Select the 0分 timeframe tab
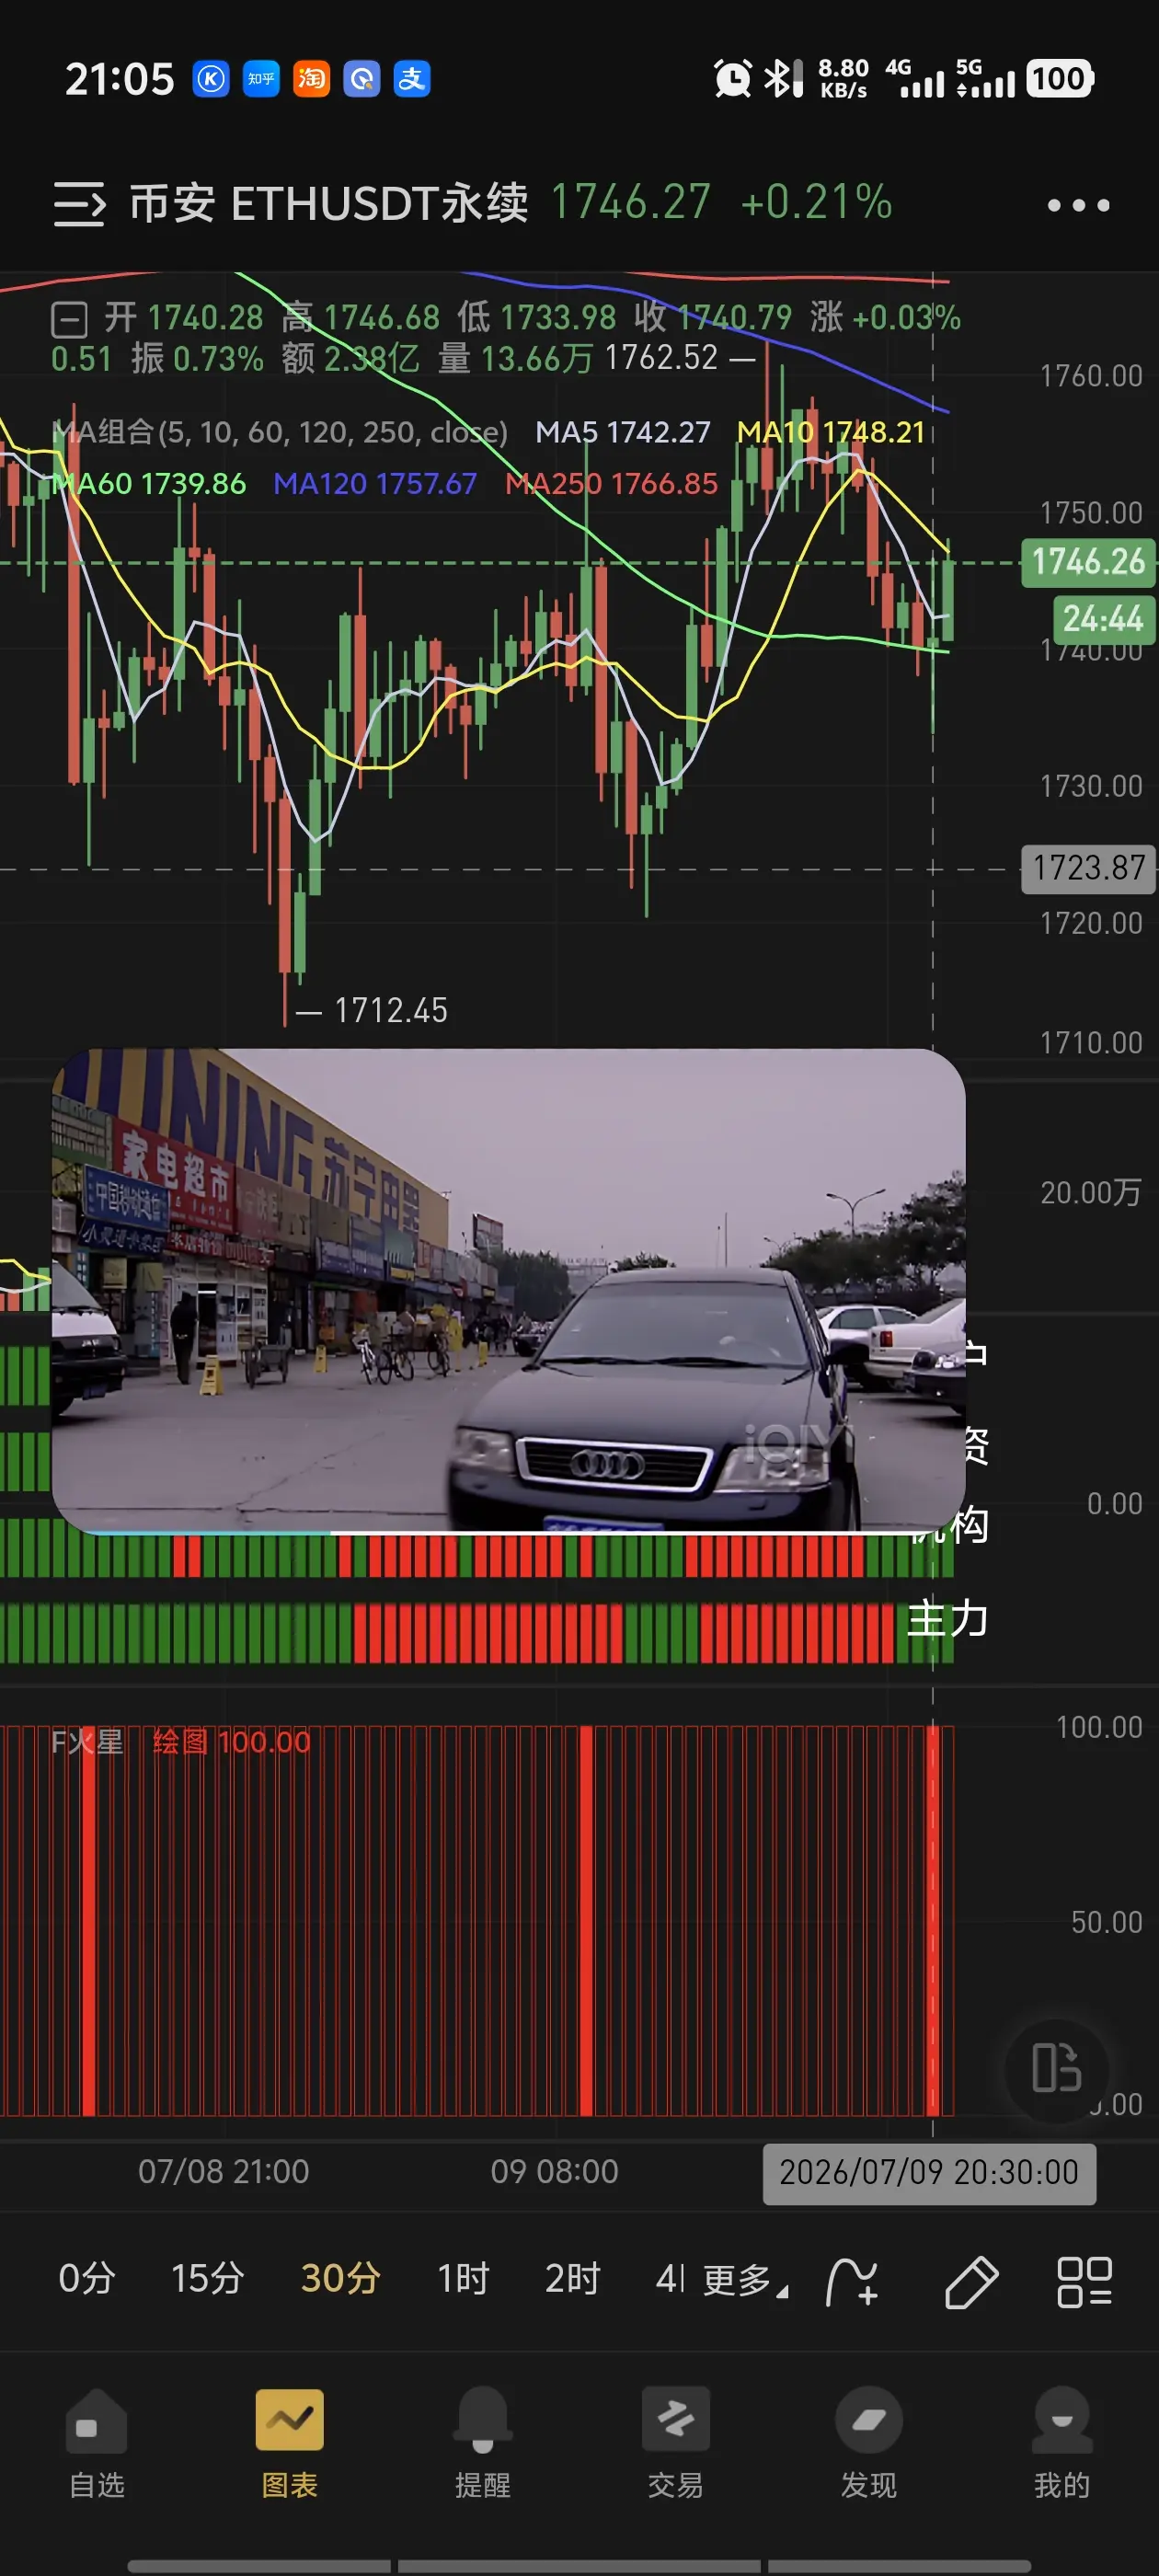The image size is (1159, 2576). click(87, 2279)
